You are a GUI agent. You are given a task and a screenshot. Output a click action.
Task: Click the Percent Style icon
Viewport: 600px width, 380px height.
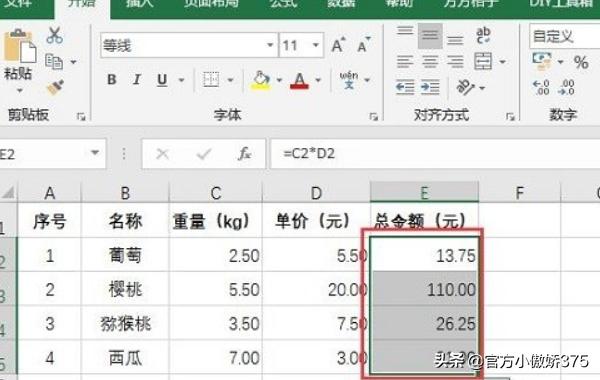[581, 62]
